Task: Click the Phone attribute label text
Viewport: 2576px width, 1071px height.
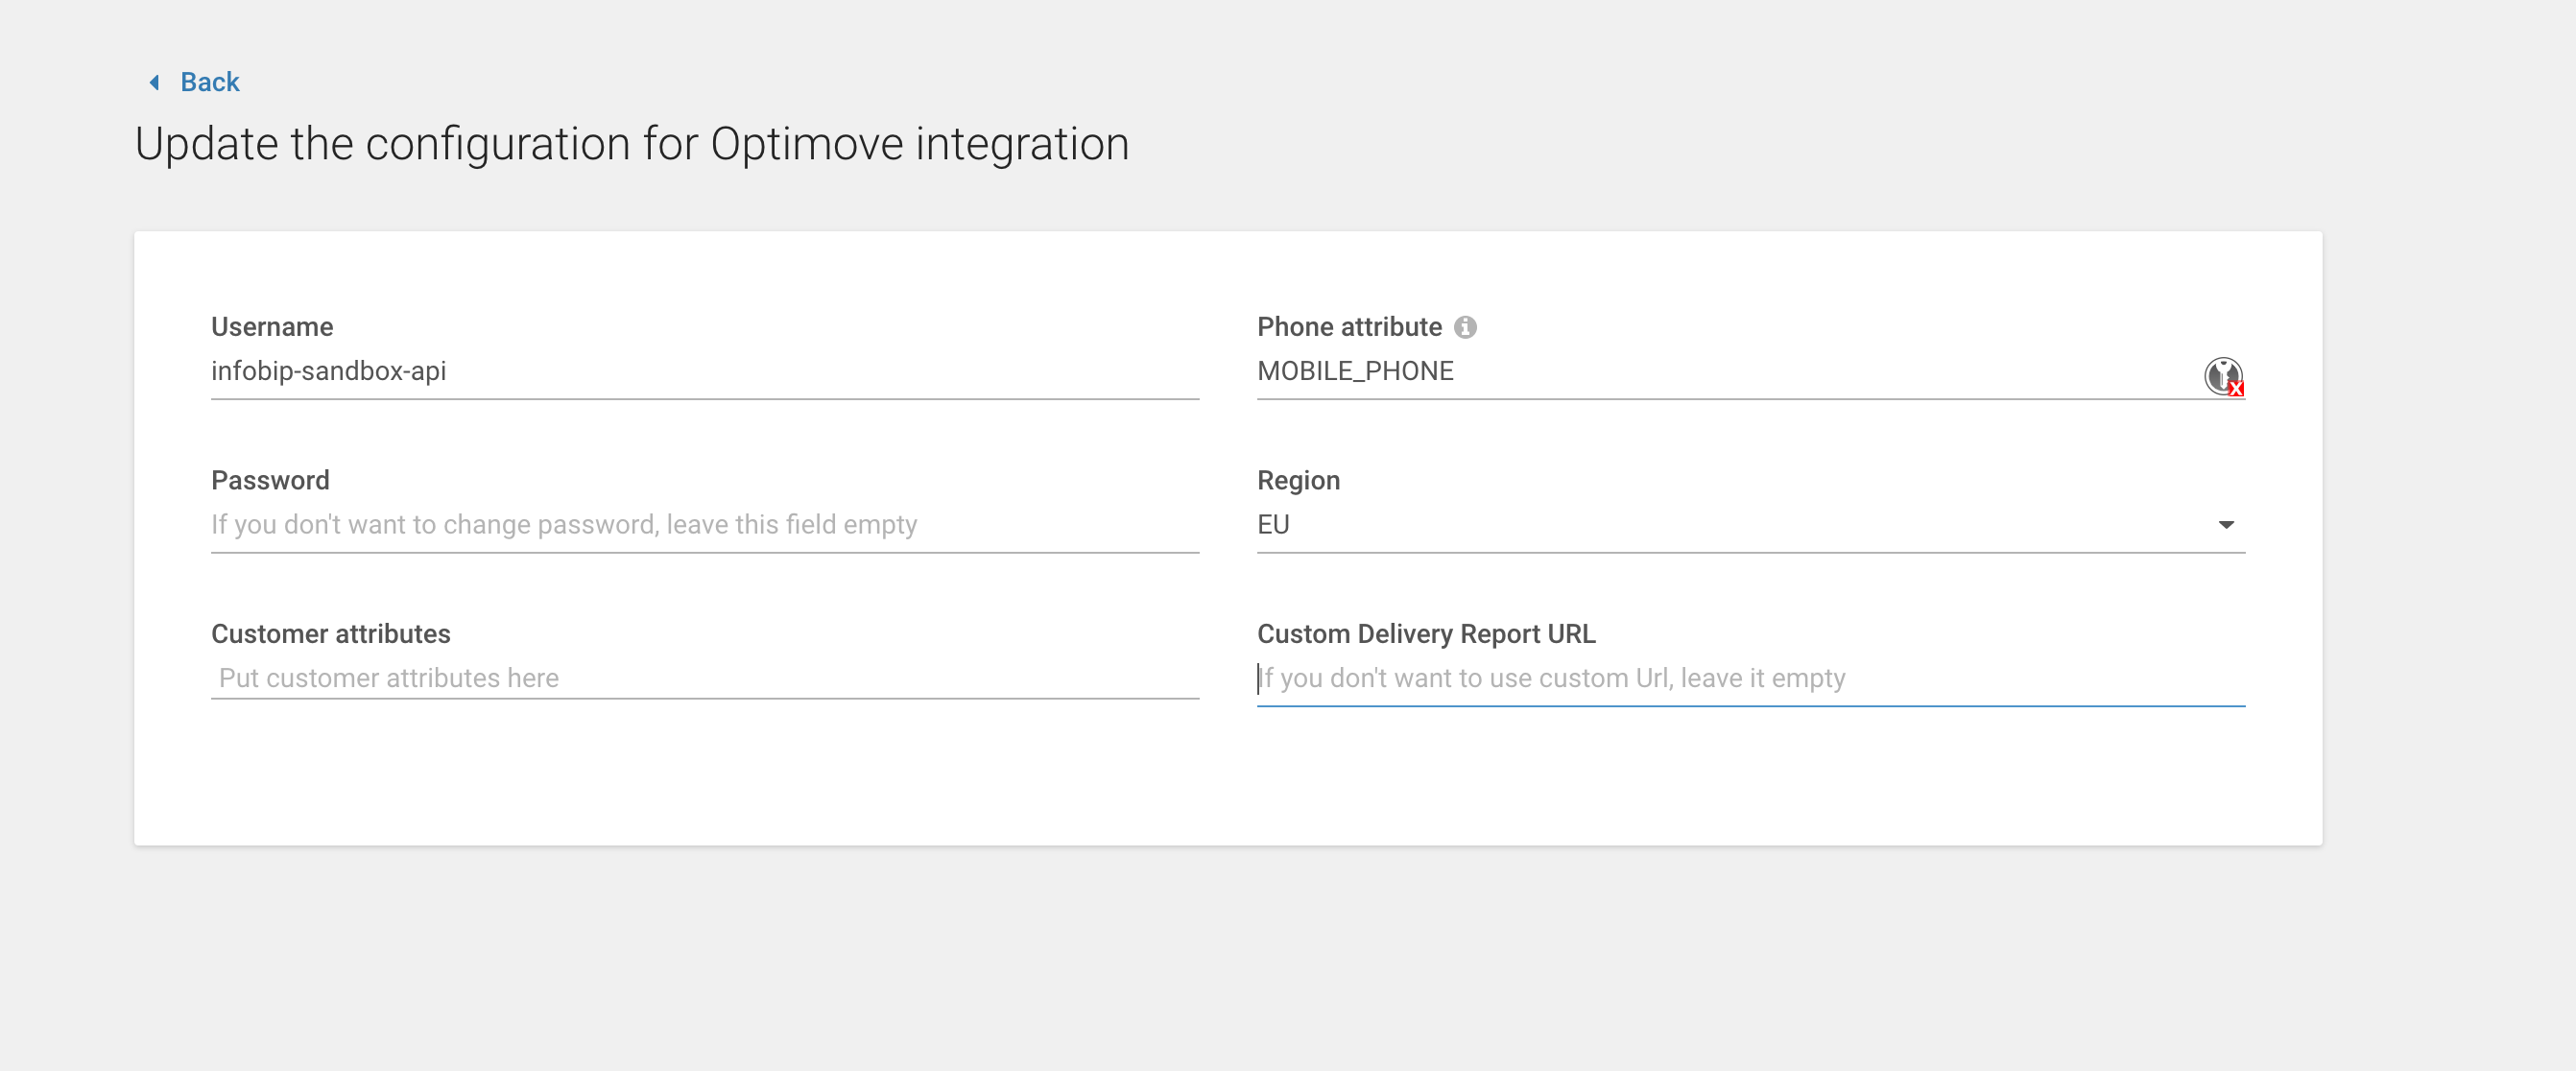Action: pos(1349,327)
